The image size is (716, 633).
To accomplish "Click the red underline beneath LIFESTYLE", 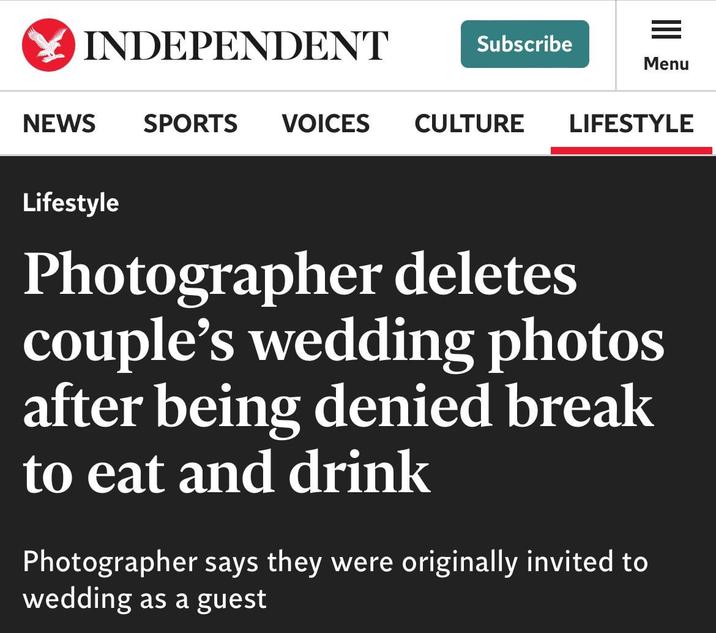I will coord(631,151).
